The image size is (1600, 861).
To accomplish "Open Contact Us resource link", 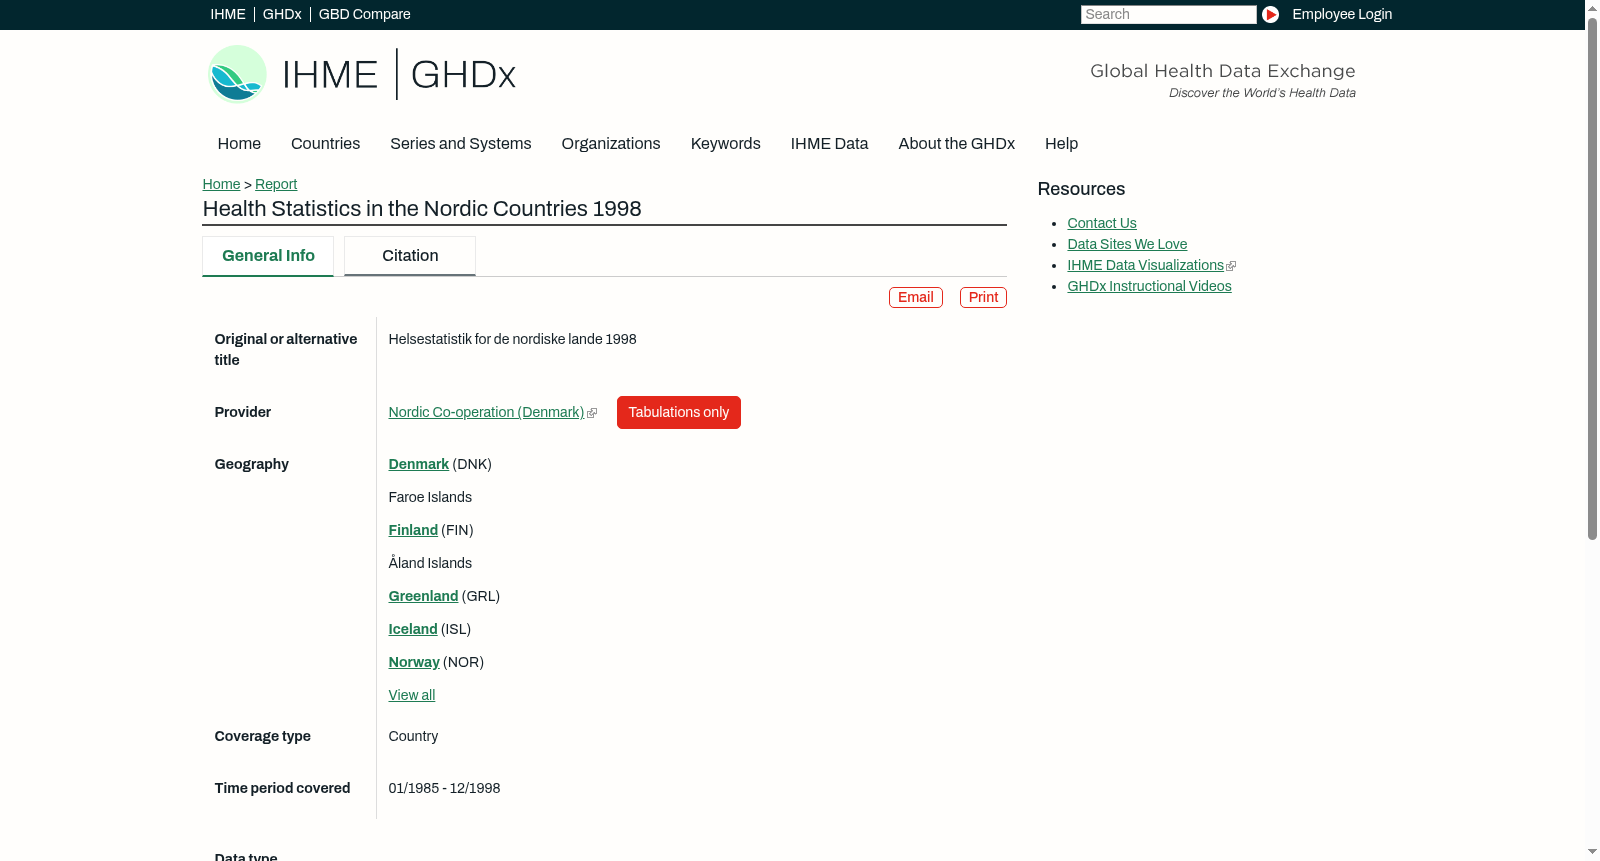I will [1102, 223].
